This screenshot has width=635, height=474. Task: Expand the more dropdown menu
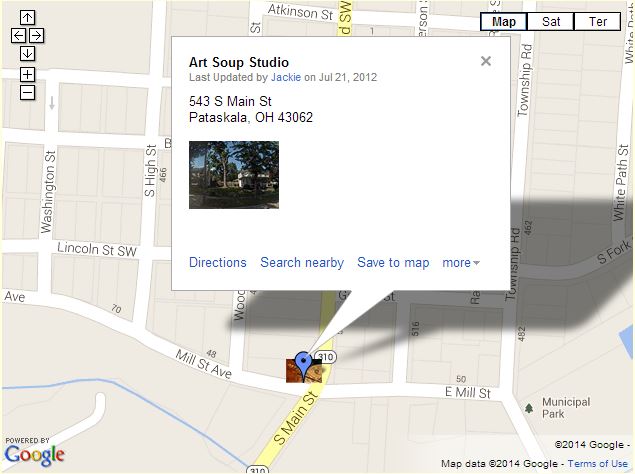coord(461,263)
